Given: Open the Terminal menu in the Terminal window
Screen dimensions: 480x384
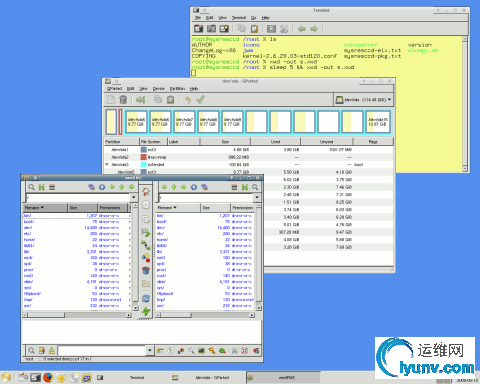Looking at the screenshot, I should 239,17.
